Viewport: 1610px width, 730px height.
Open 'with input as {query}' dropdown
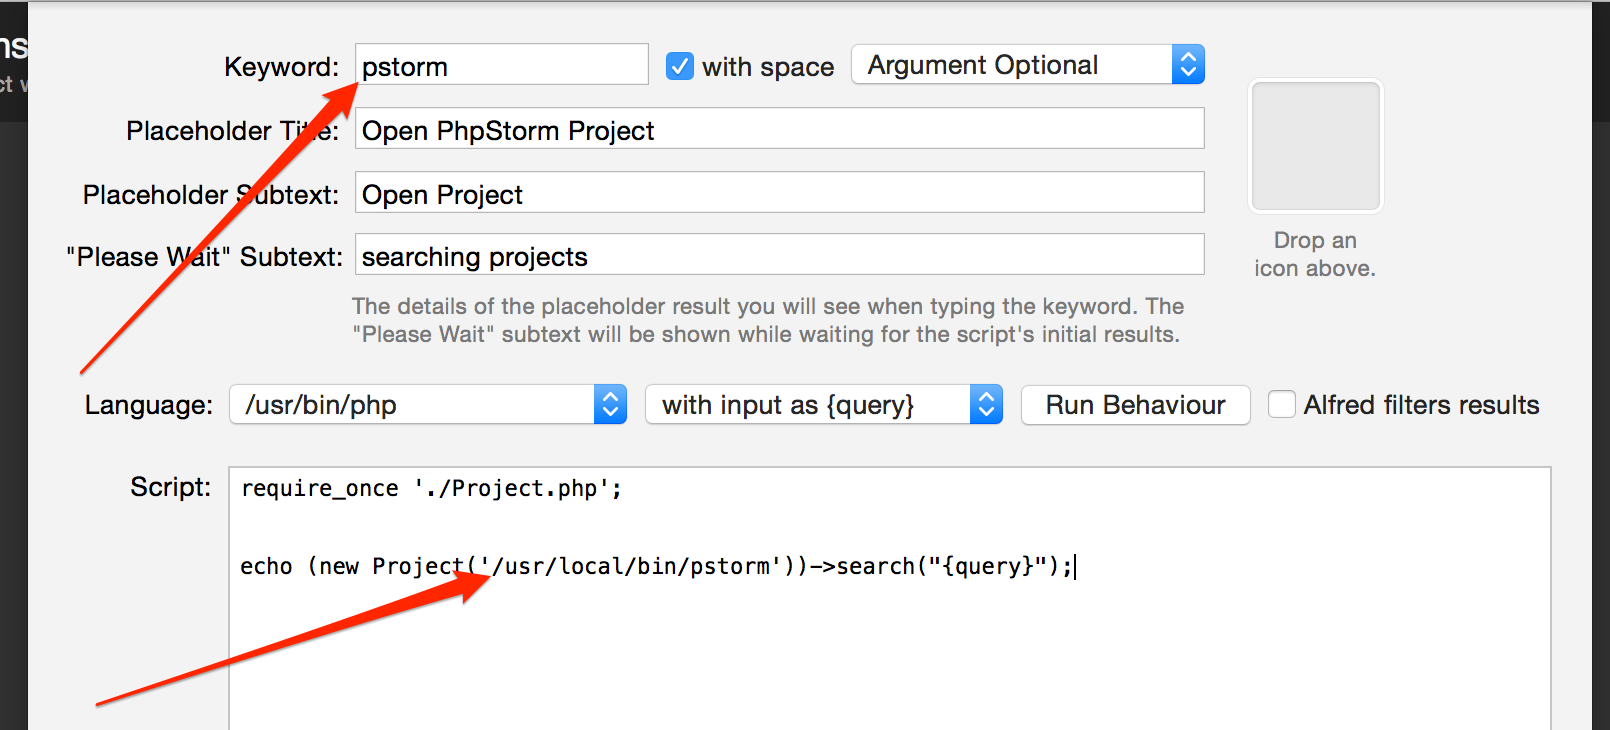point(824,405)
